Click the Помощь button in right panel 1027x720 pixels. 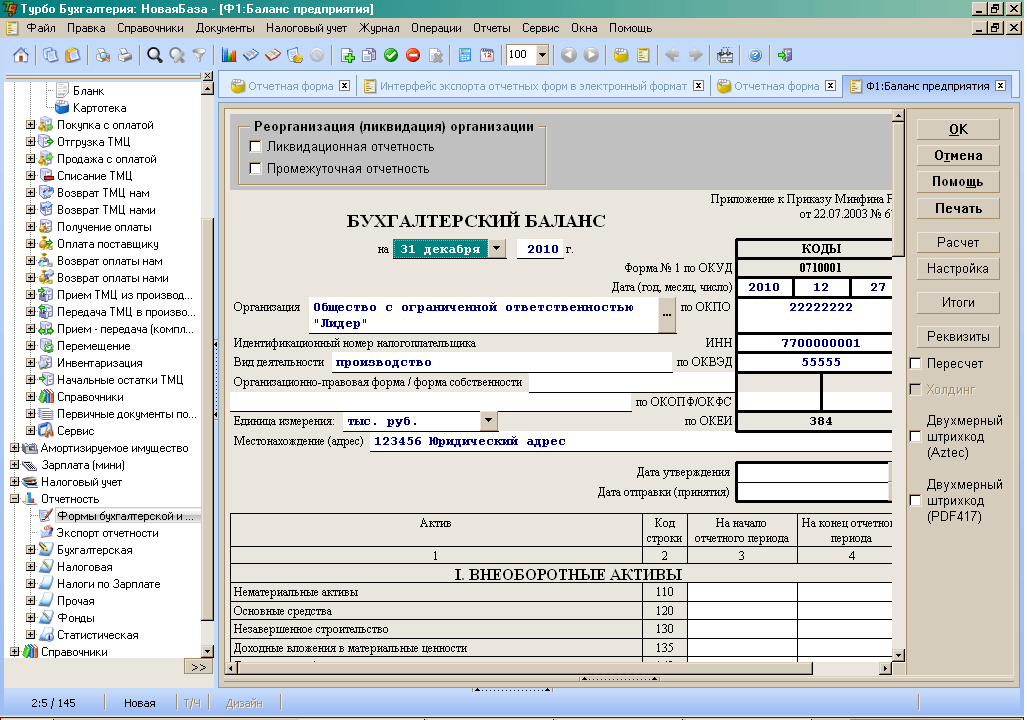[x=958, y=181]
